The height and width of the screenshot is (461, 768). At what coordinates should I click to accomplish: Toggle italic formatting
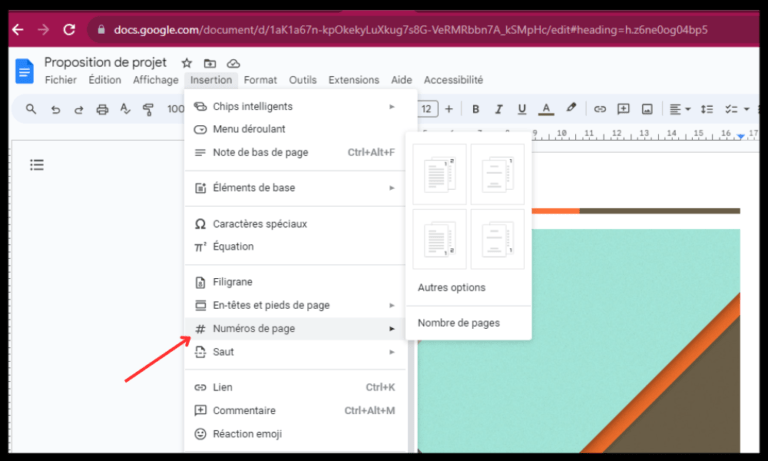pyautogui.click(x=499, y=109)
